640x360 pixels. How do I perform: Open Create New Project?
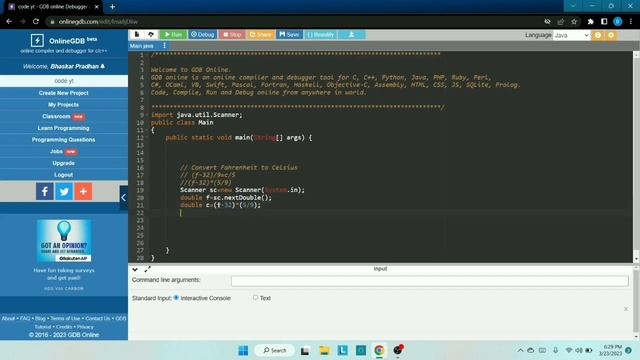[x=64, y=93]
